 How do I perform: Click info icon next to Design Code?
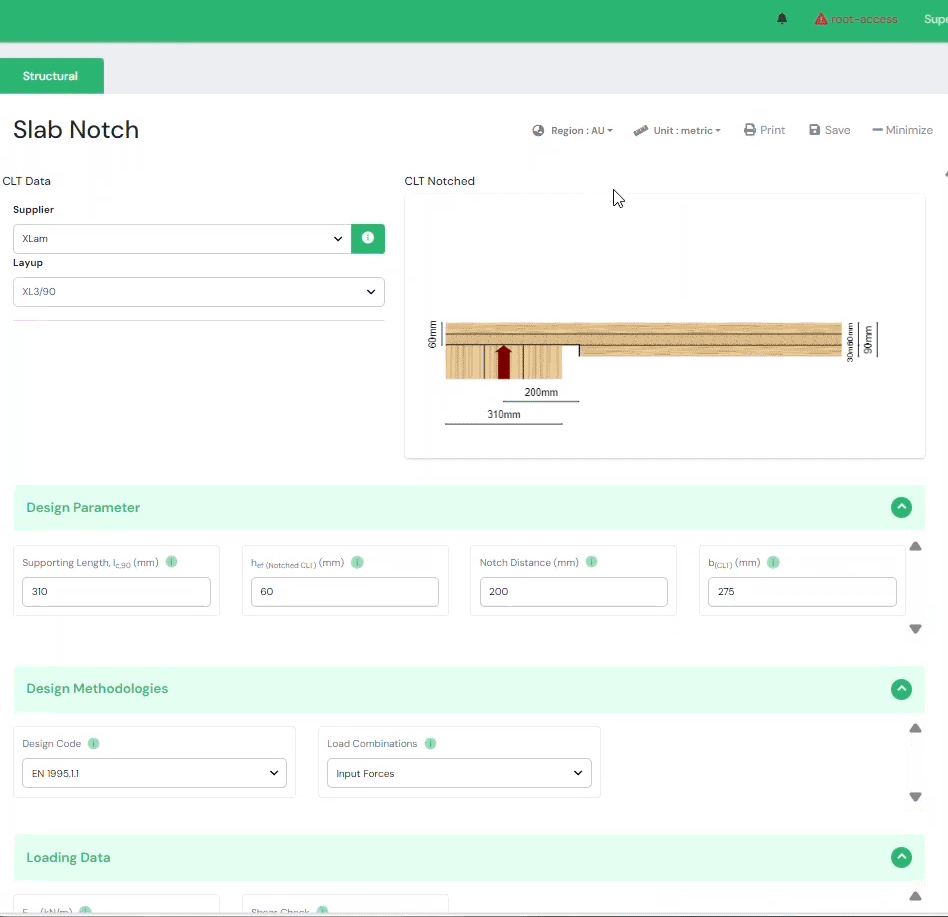pyautogui.click(x=93, y=744)
